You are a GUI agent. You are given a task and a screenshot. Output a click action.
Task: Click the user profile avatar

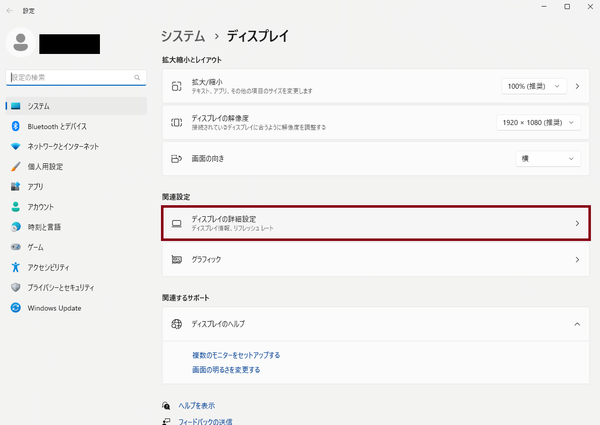coord(19,43)
